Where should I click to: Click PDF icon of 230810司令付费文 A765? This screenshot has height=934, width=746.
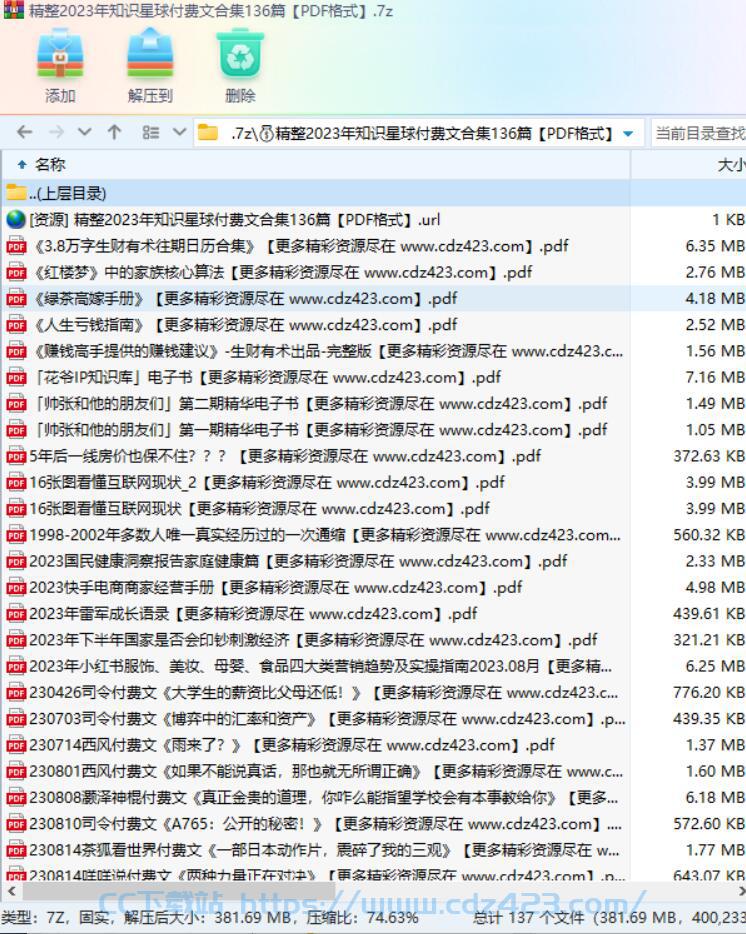(x=16, y=824)
